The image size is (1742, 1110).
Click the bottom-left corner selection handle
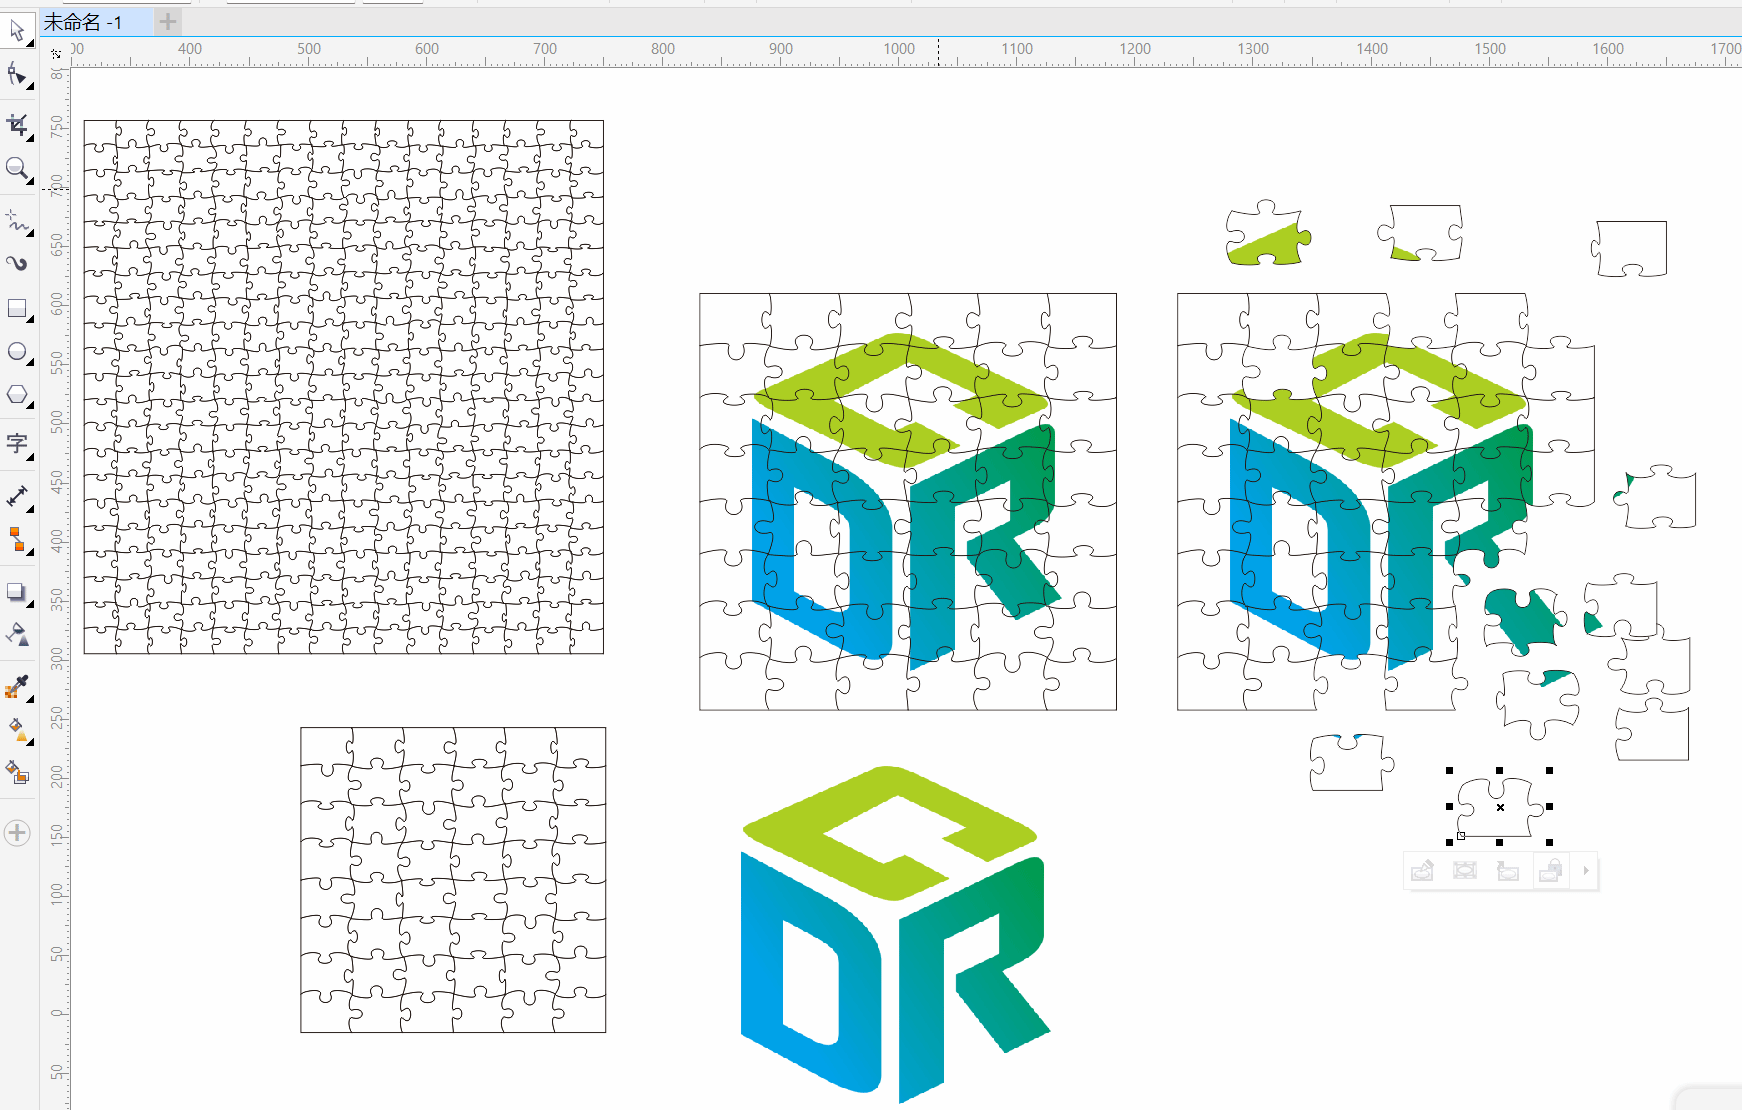click(x=1450, y=842)
